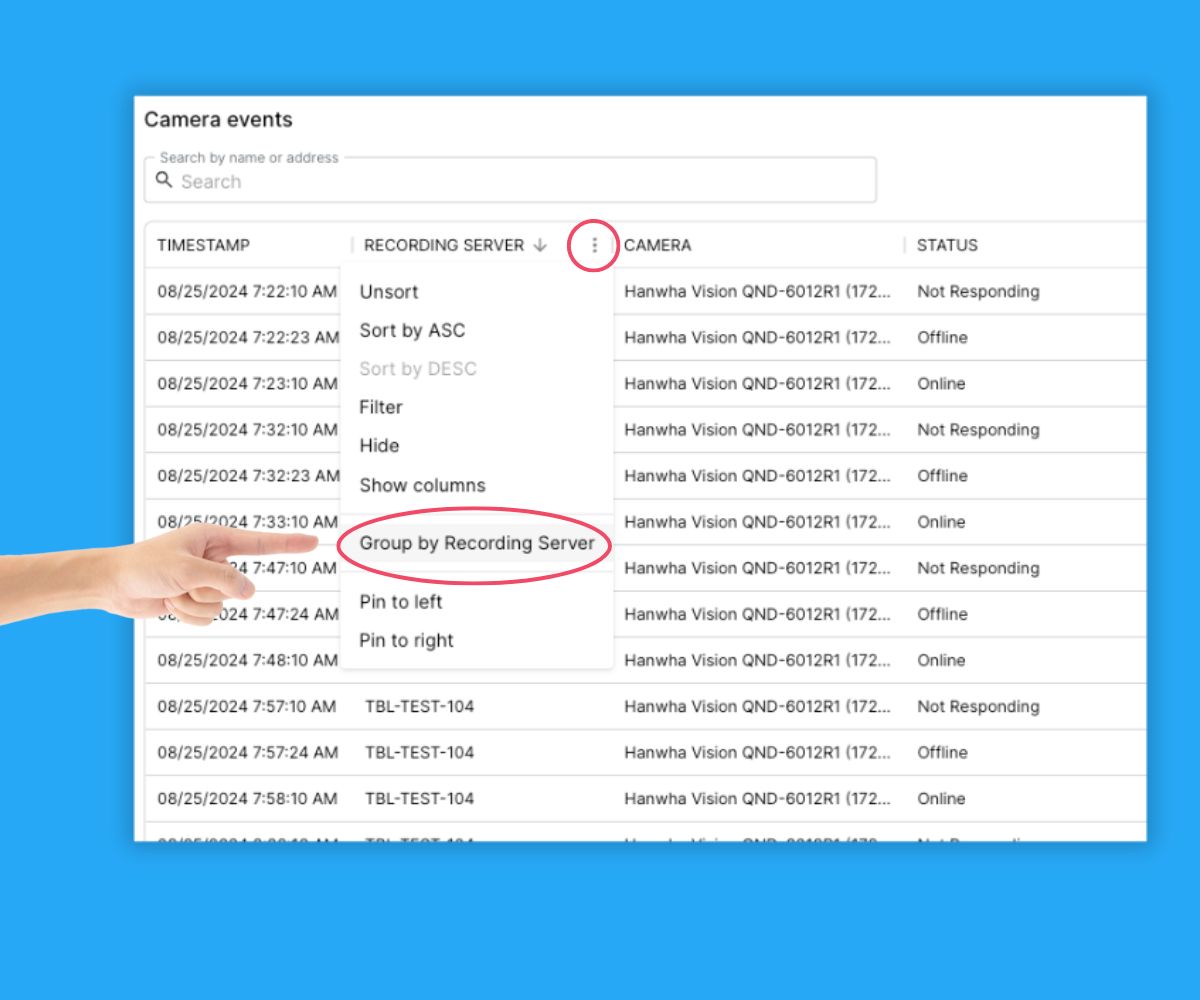Choose "Pin to right"
The width and height of the screenshot is (1200, 1000).
405,640
